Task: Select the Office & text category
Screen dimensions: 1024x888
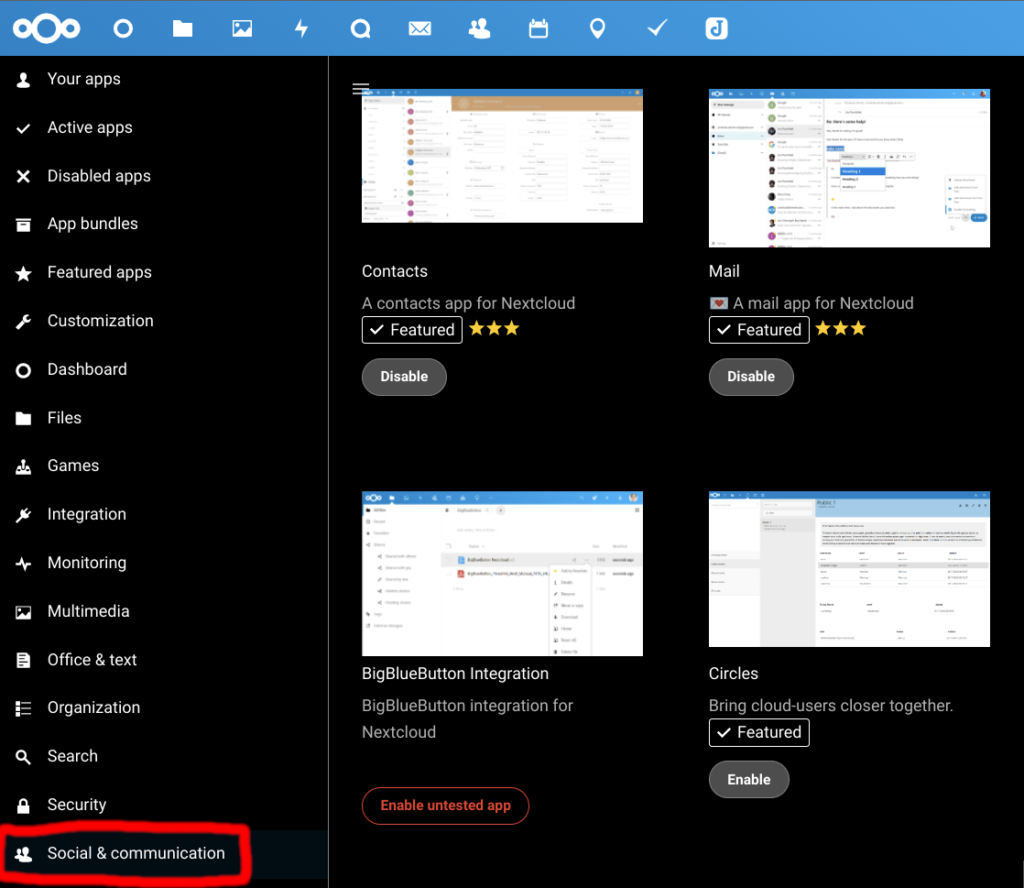Action: click(163, 659)
